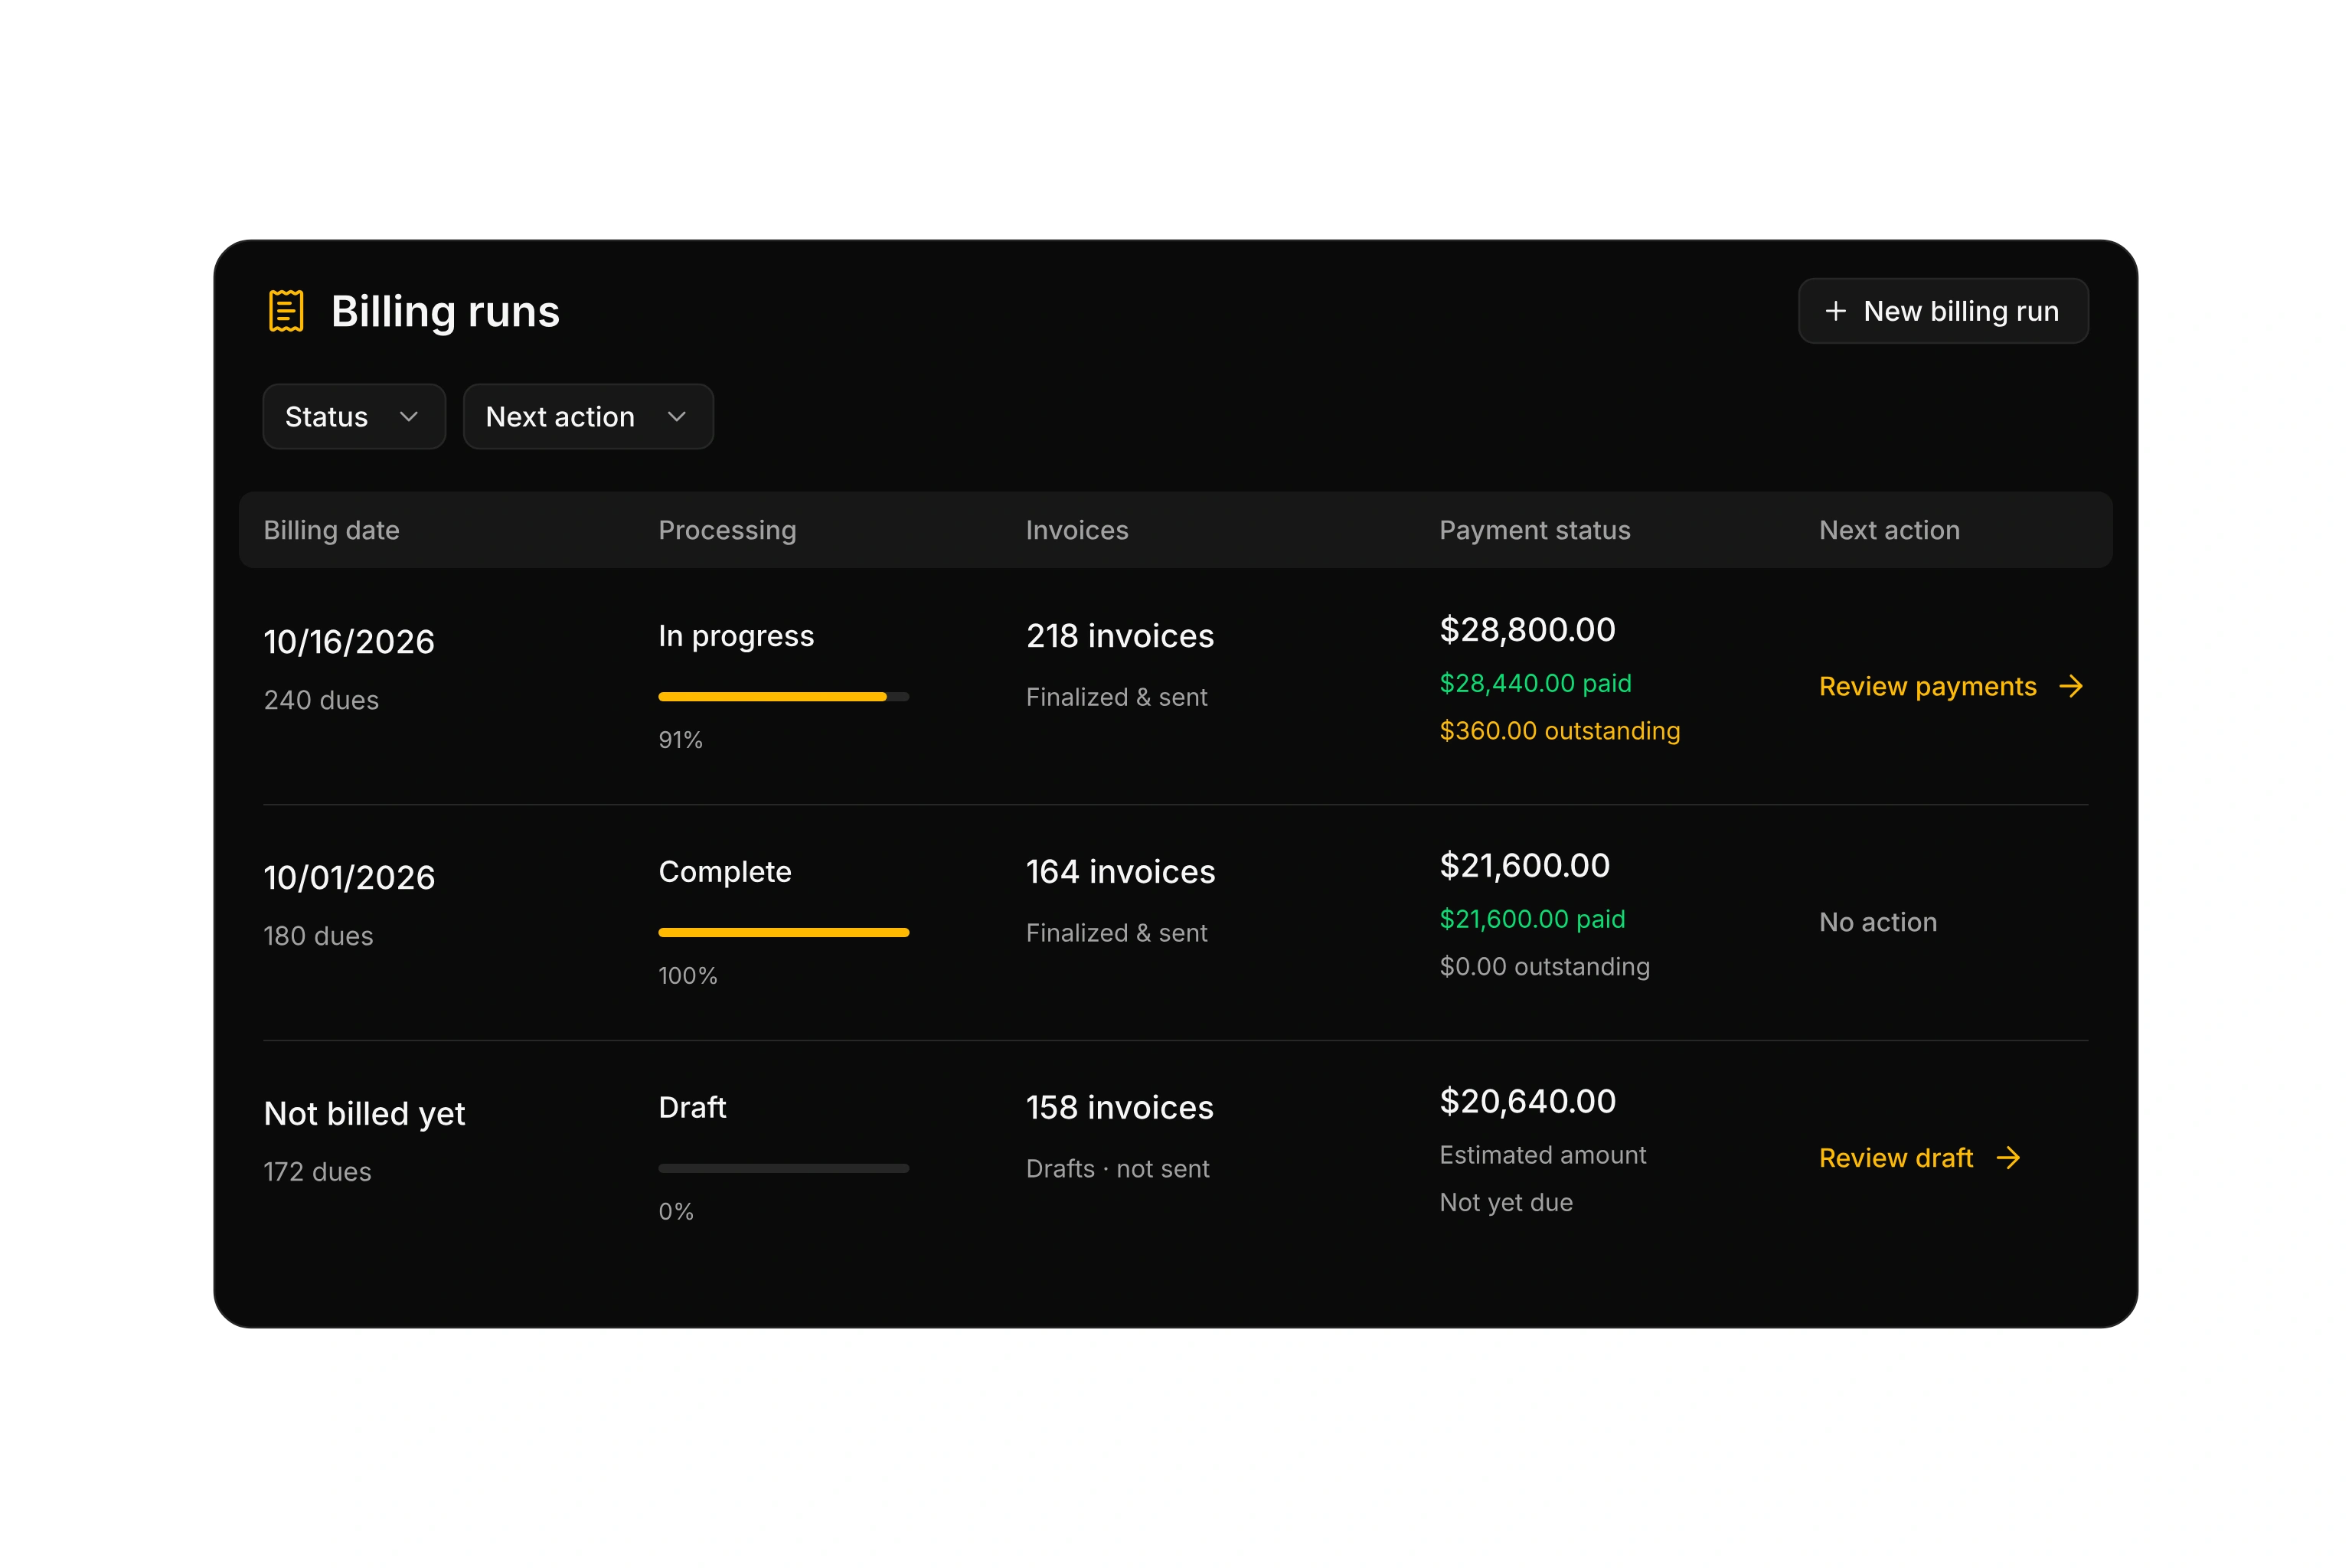This screenshot has height=1568, width=2352.
Task: Click the In progress status label
Action: pos(736,637)
